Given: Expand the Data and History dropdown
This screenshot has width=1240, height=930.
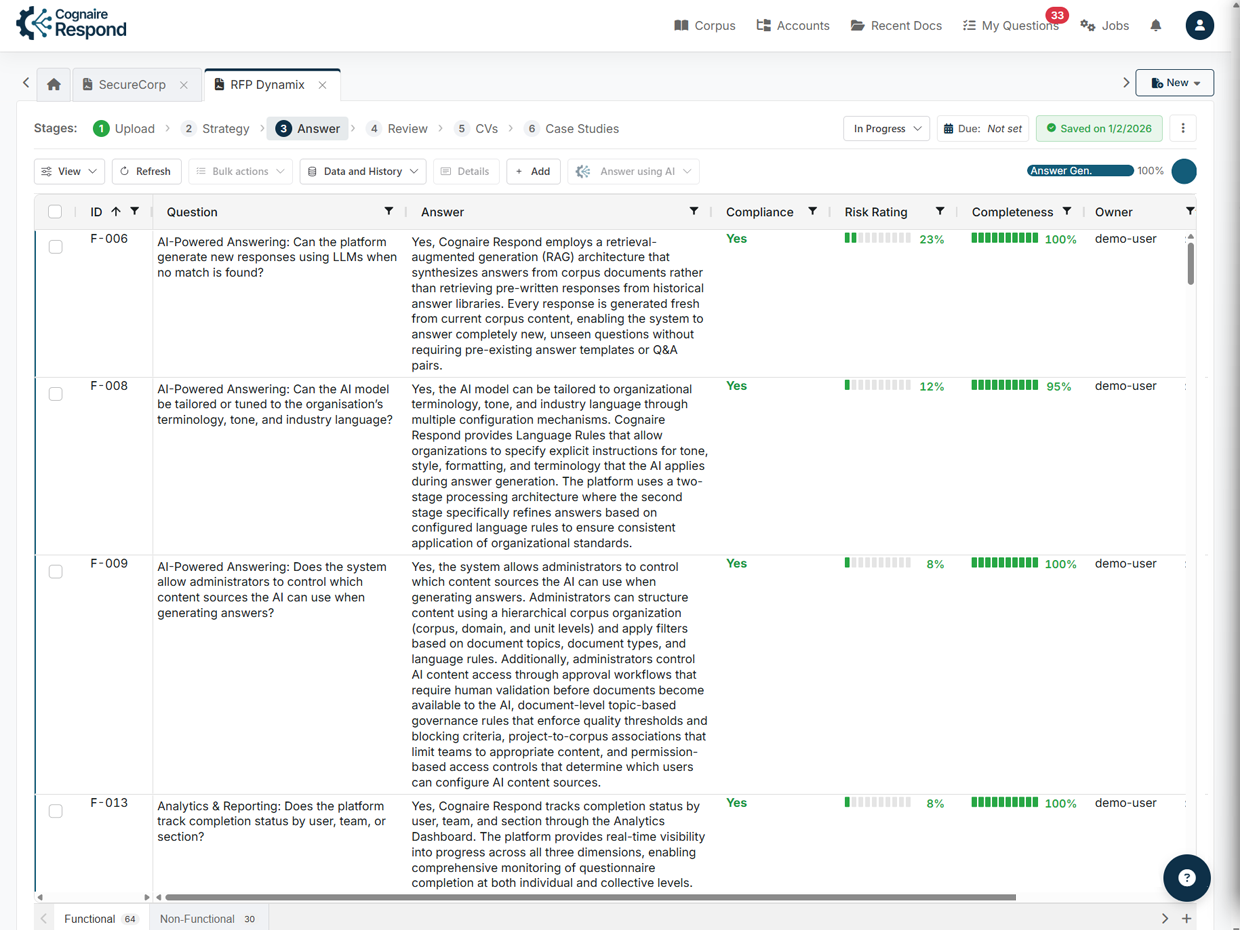Looking at the screenshot, I should point(362,171).
